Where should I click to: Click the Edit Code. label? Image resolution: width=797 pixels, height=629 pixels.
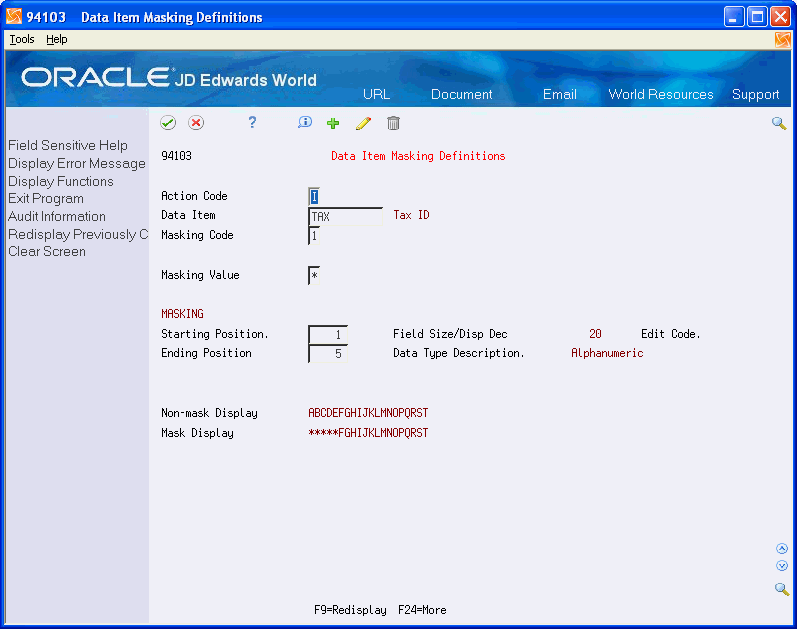pos(670,334)
